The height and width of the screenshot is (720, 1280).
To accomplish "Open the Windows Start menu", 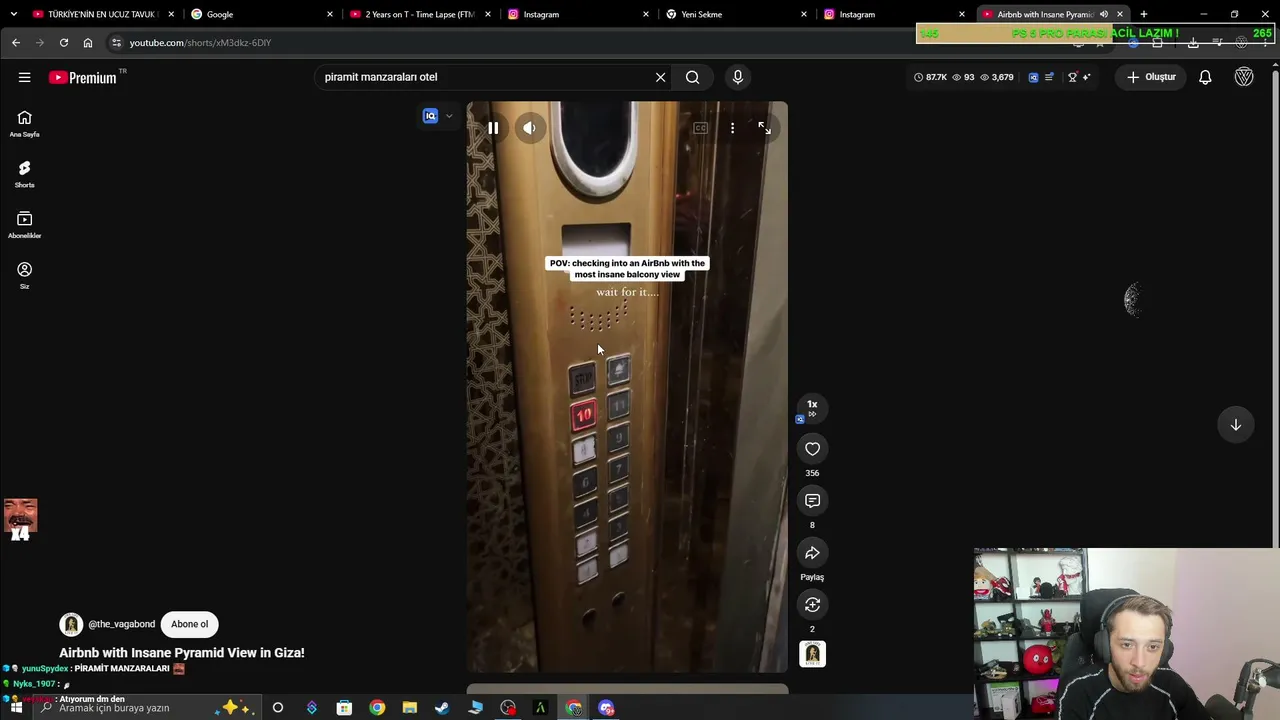I will tap(16, 708).
